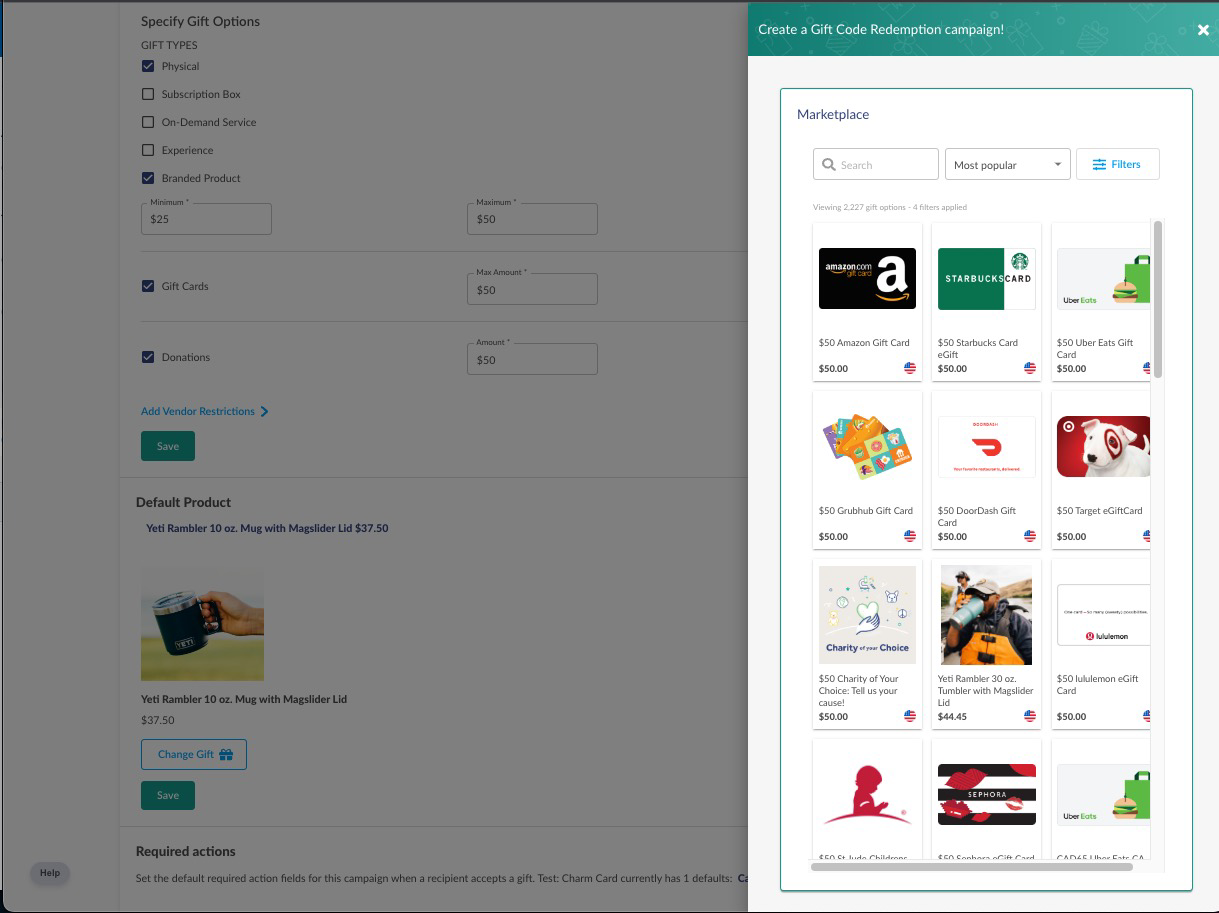Click the '$50 Amazon Gift Card' title
The height and width of the screenshot is (913, 1219).
(864, 343)
